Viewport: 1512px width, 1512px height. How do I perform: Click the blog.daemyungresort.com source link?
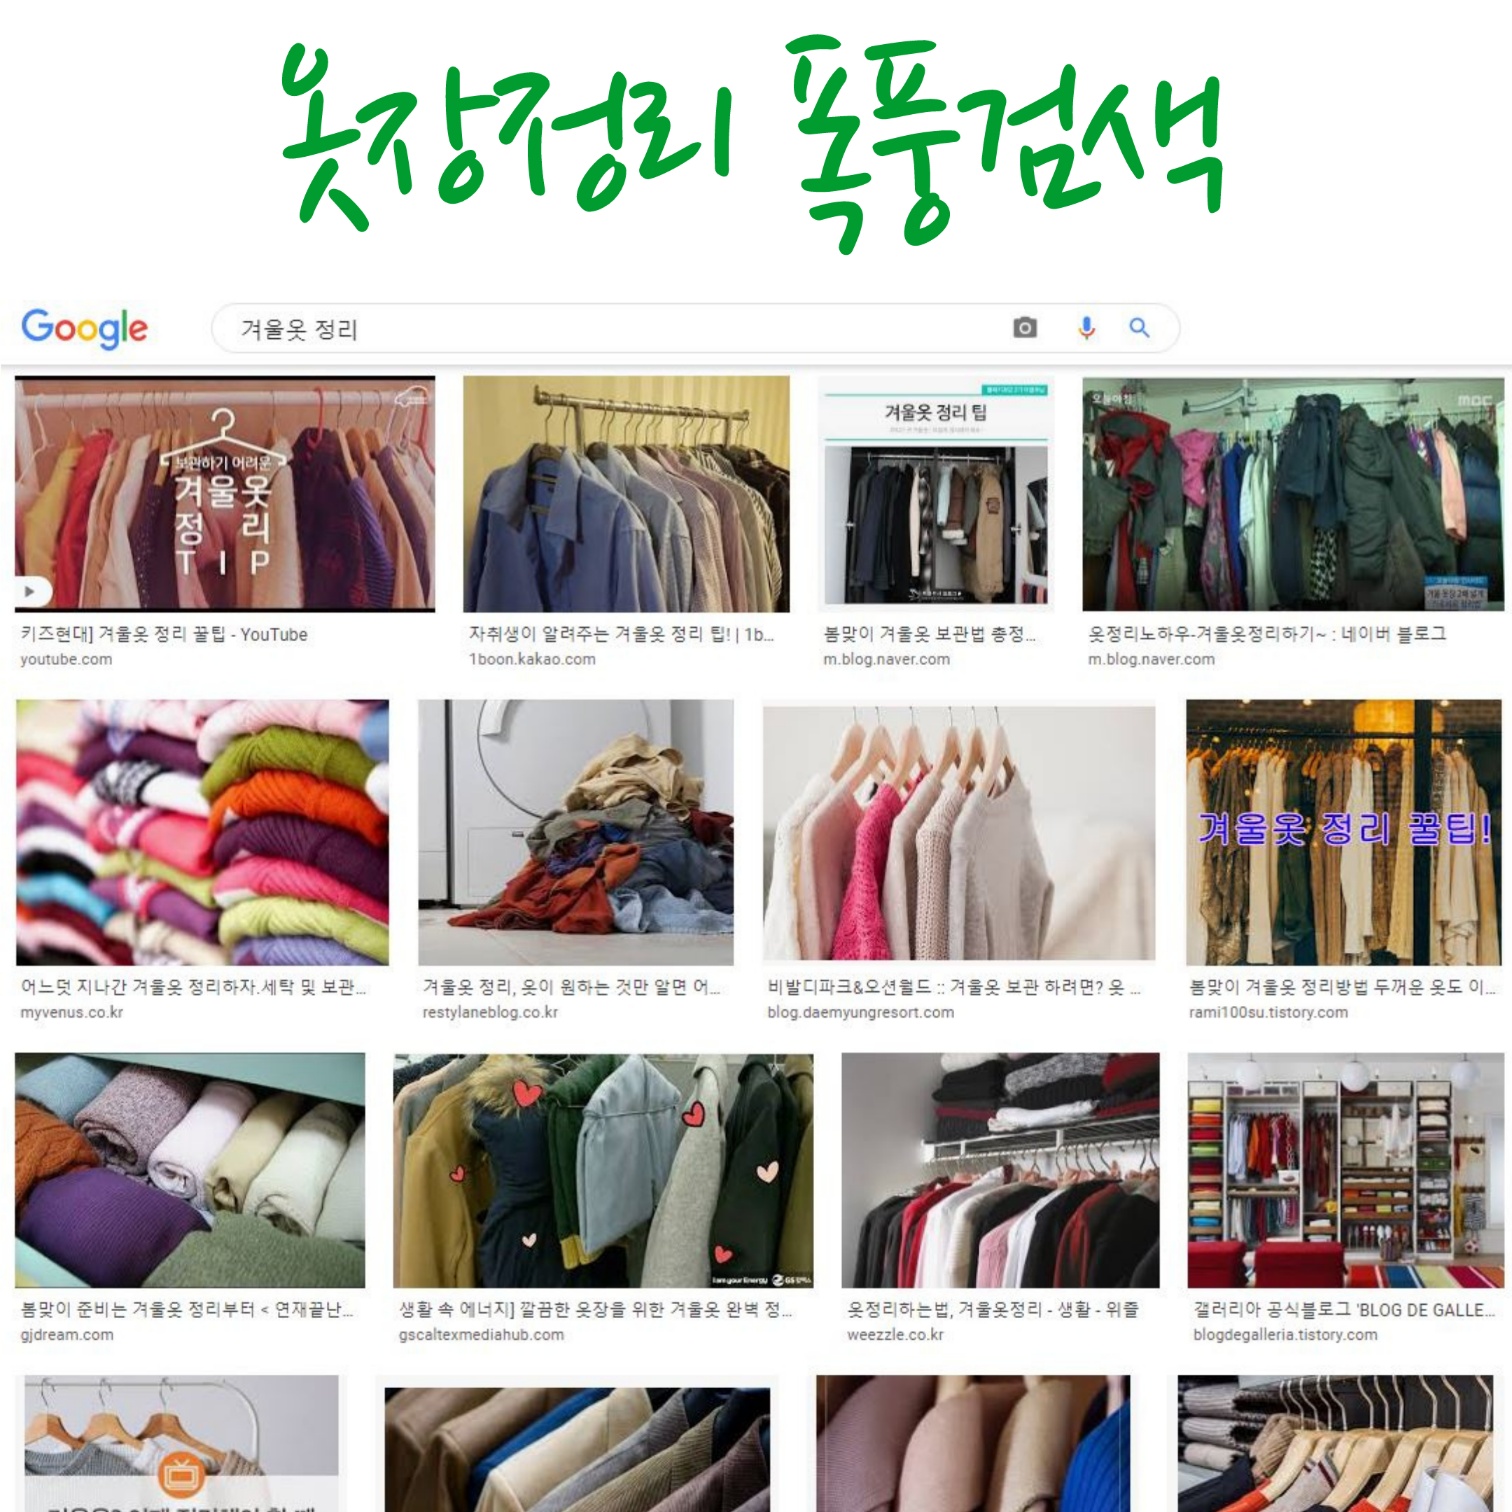click(860, 1012)
